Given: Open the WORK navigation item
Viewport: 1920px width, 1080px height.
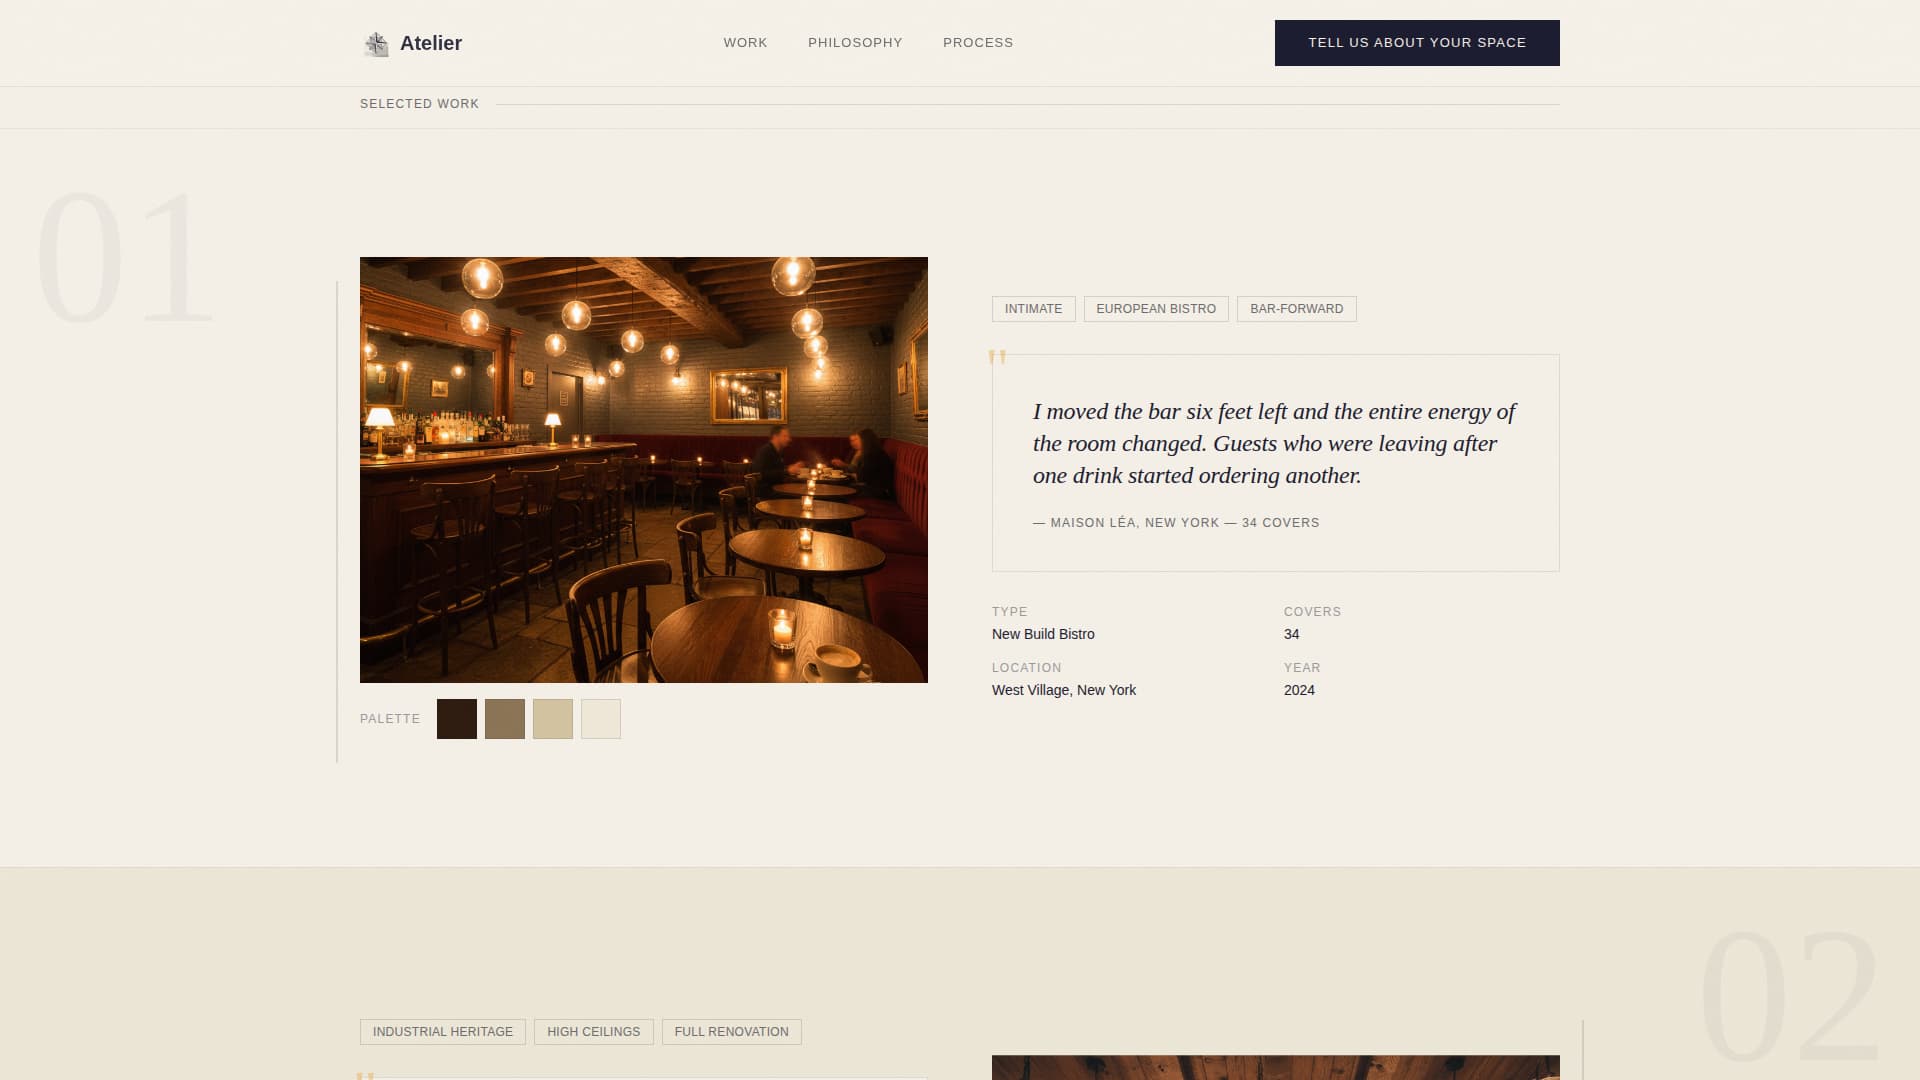Looking at the screenshot, I should pos(744,43).
